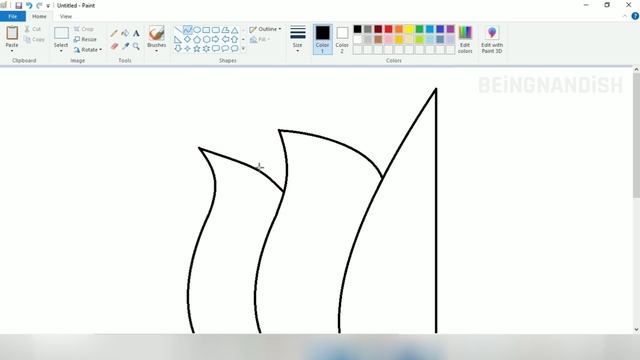This screenshot has height=360, width=640.
Task: Expand the Brushes dropdown arrow
Action: coord(157,51)
